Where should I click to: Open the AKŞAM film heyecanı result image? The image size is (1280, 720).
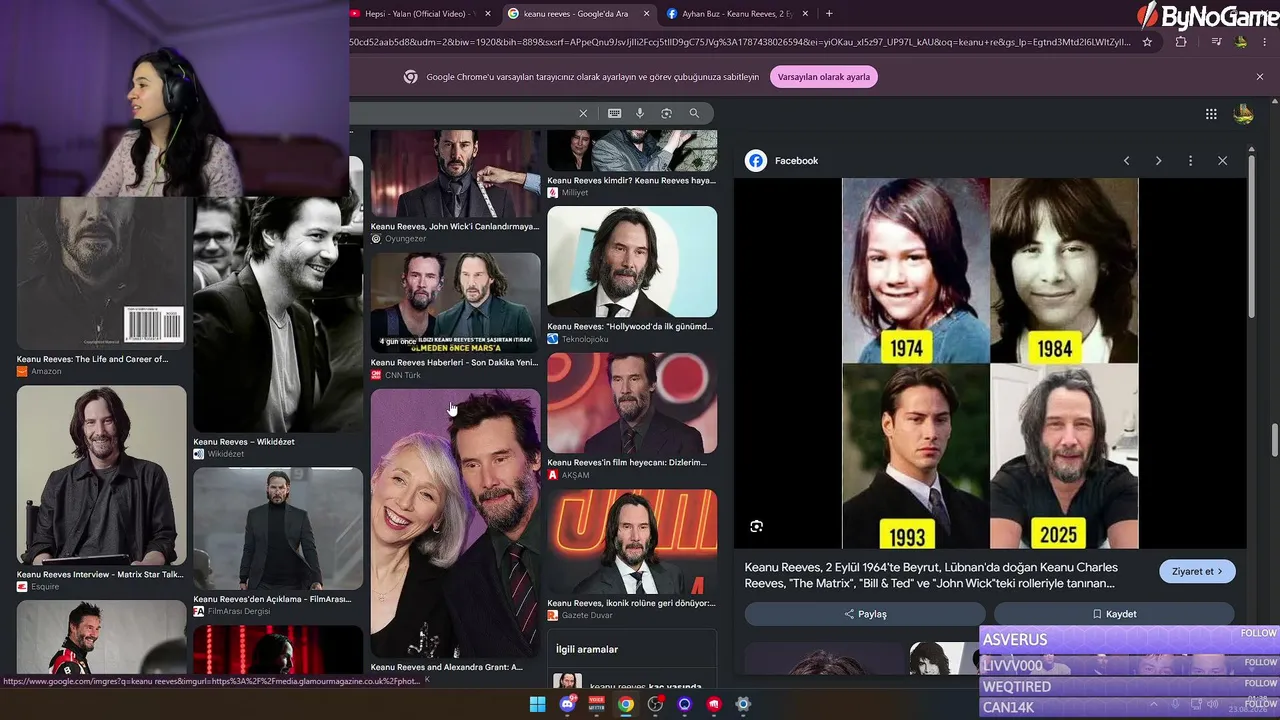click(632, 403)
